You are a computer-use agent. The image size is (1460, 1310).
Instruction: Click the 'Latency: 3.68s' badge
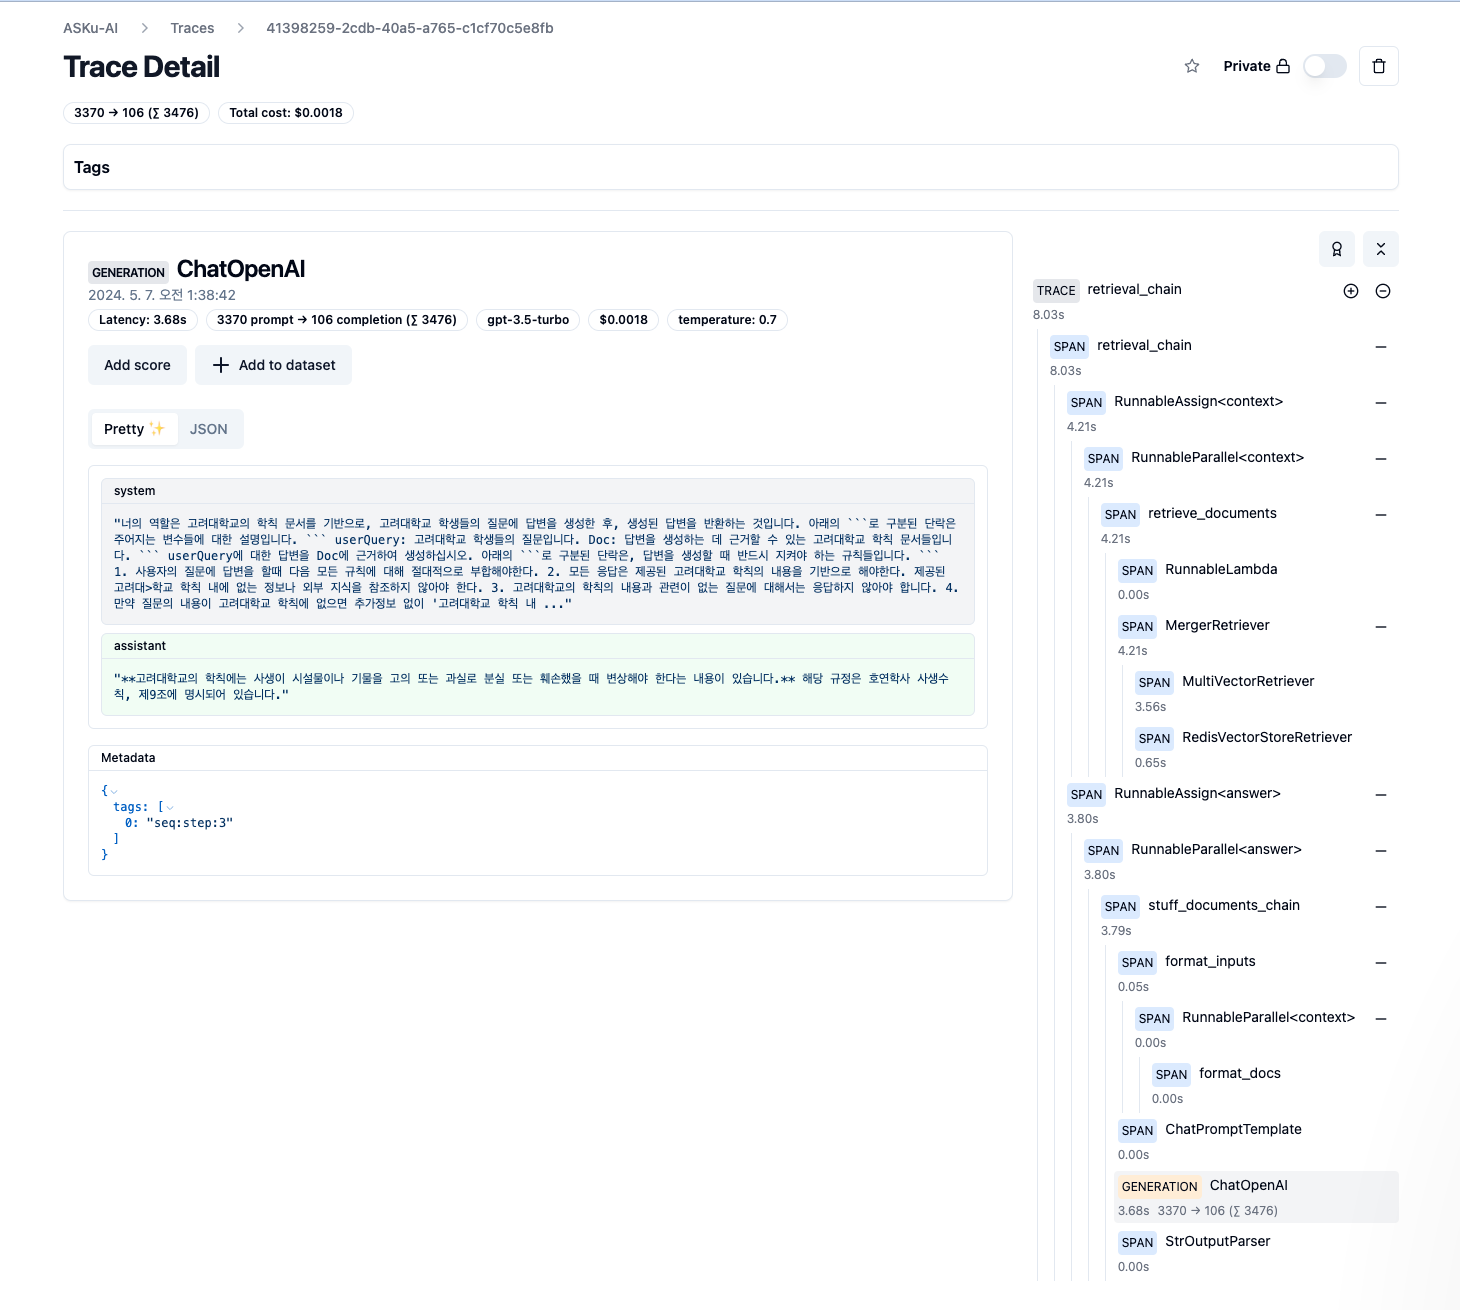click(143, 320)
